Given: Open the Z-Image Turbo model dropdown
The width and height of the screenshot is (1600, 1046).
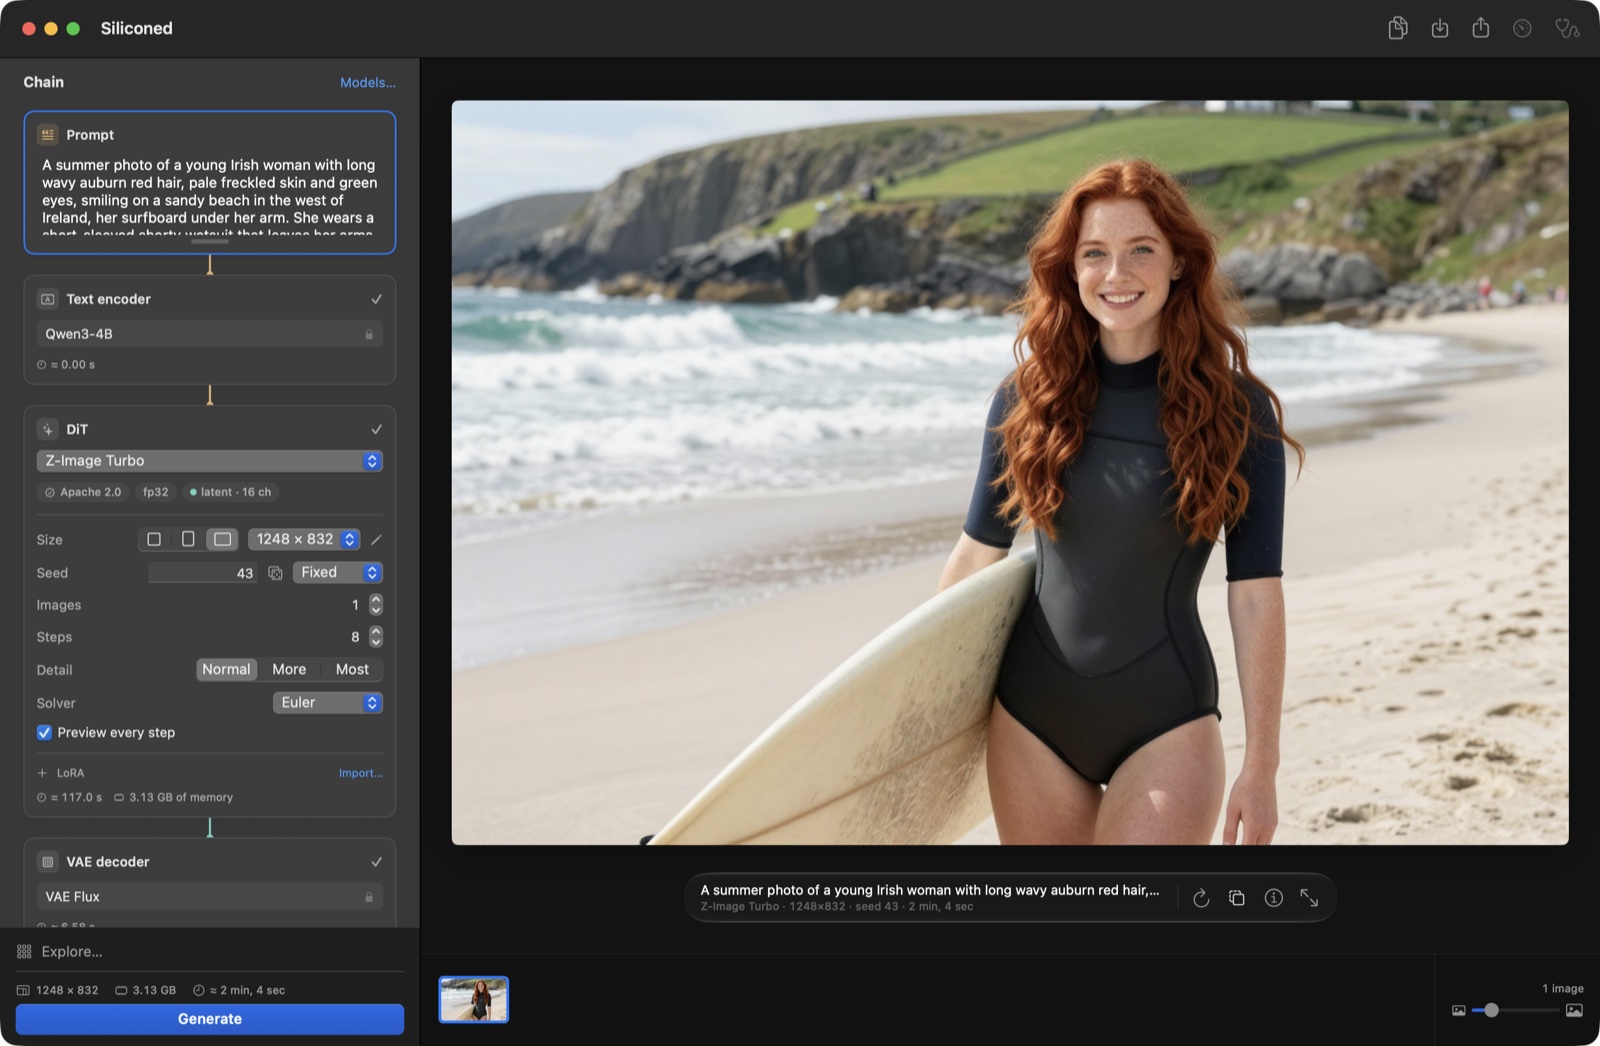Looking at the screenshot, I should point(210,461).
